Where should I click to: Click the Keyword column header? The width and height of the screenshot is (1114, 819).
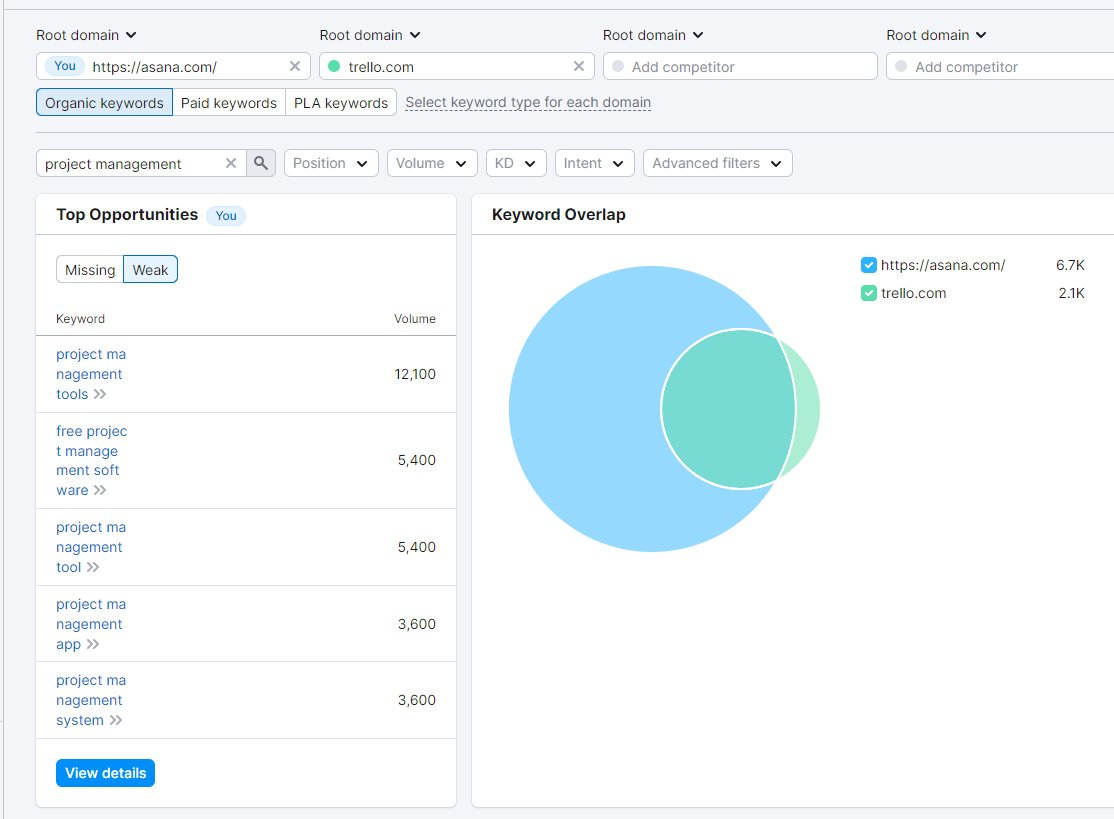80,319
